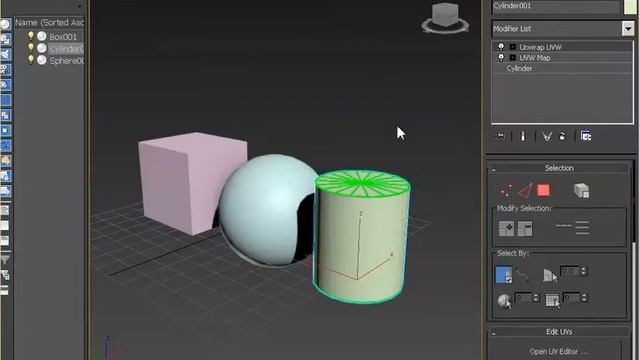Expand Unwrap UVW sub-object box
This screenshot has width=640, height=360.
coord(513,47)
